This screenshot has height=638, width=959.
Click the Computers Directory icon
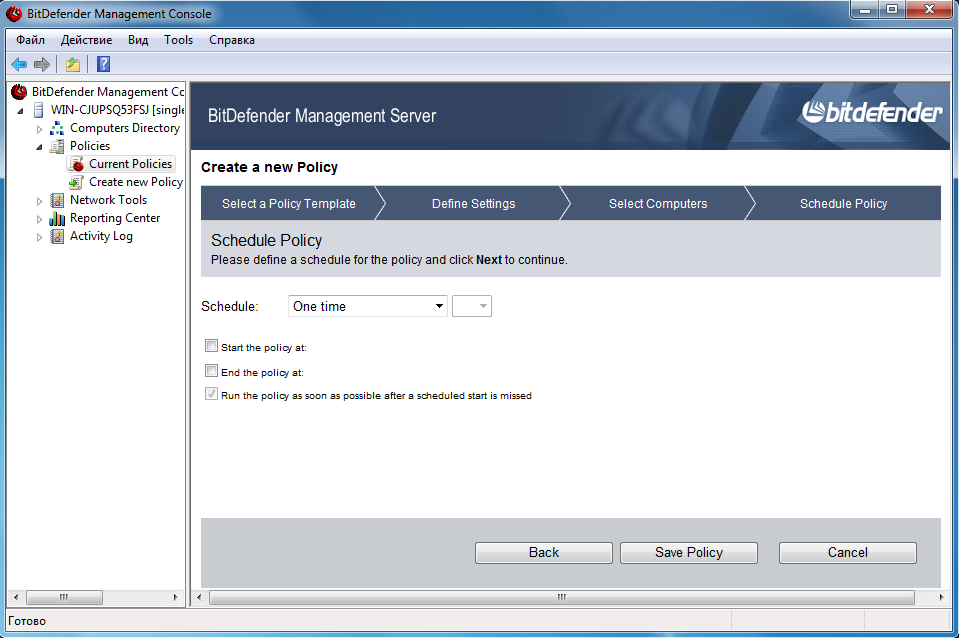(x=57, y=128)
